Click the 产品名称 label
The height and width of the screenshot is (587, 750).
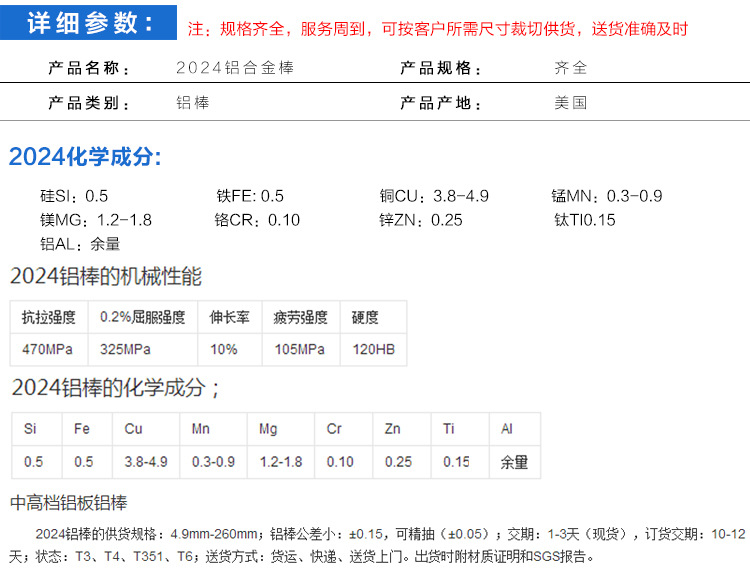coord(89,68)
